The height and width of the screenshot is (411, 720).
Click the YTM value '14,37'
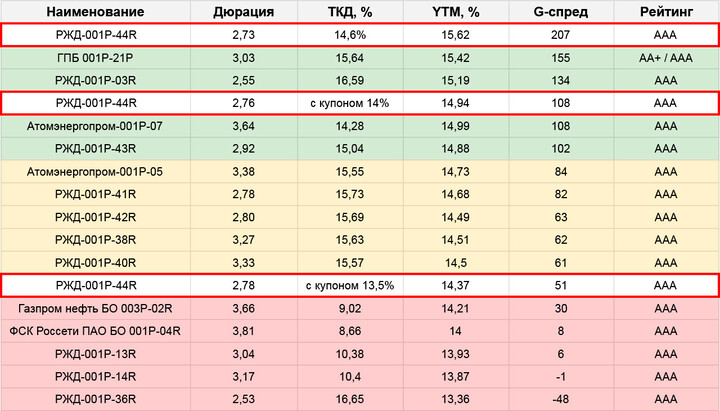[456, 286]
